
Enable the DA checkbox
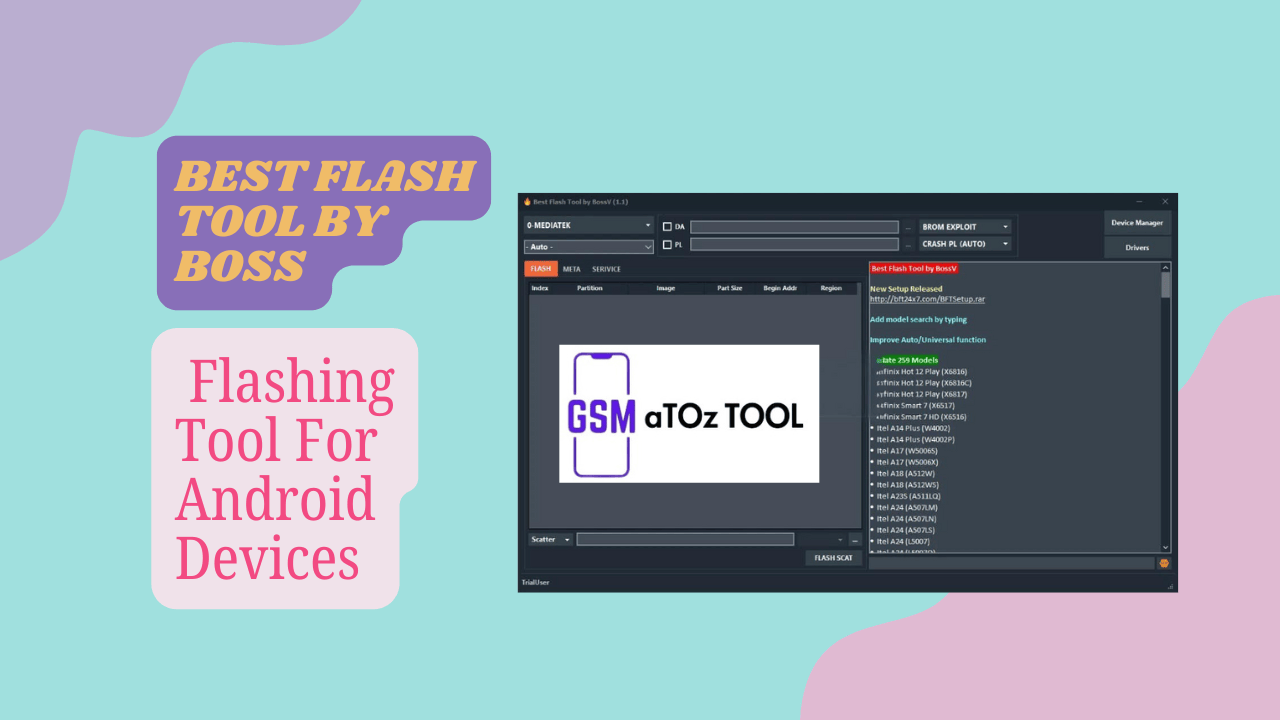tap(668, 226)
